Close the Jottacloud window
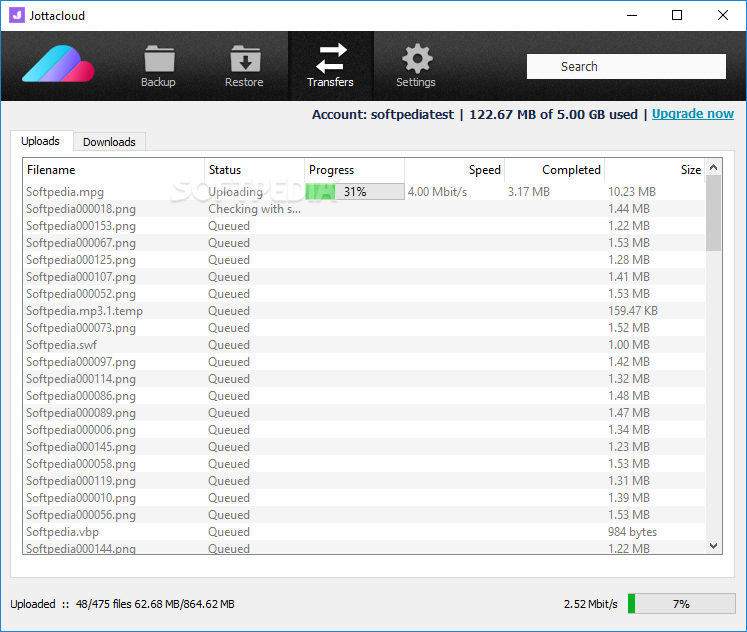This screenshot has height=632, width=747. point(723,15)
